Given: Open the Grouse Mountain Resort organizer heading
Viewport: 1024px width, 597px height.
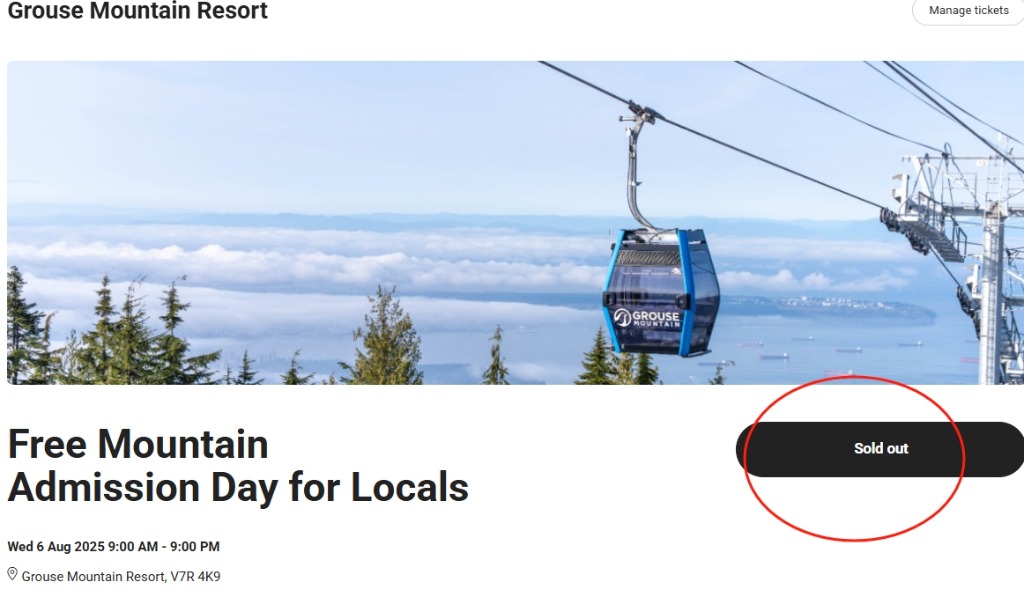Looking at the screenshot, I should pyautogui.click(x=137, y=10).
